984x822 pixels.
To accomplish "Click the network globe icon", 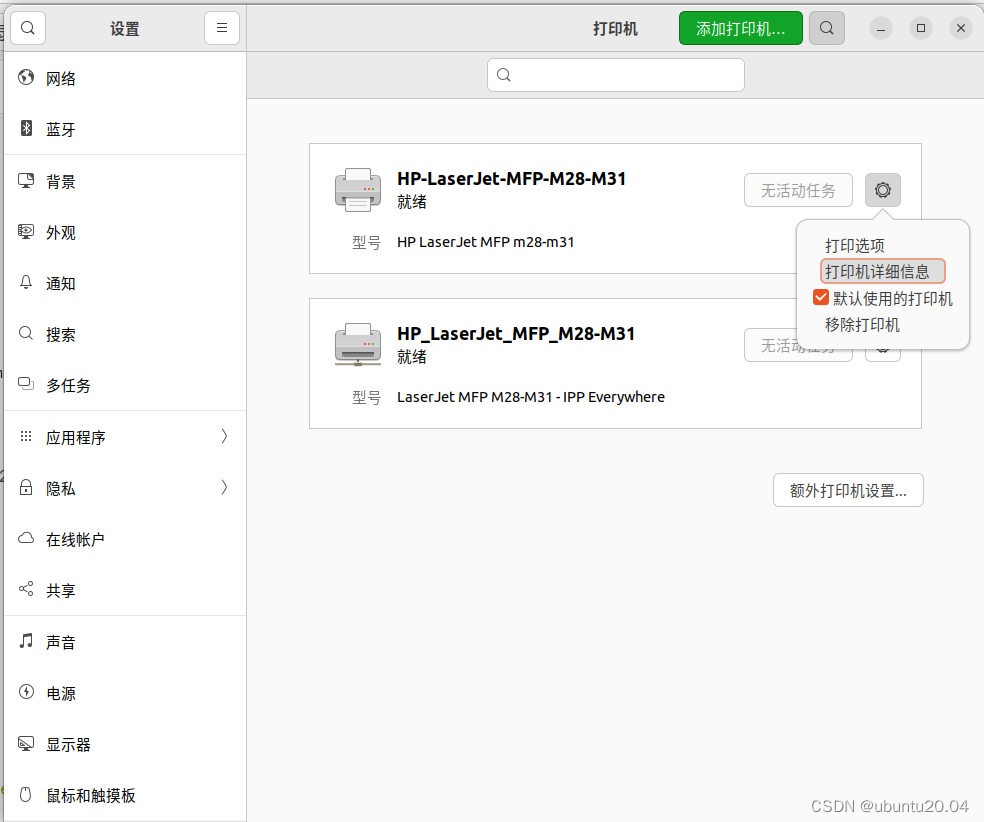I will coord(26,77).
